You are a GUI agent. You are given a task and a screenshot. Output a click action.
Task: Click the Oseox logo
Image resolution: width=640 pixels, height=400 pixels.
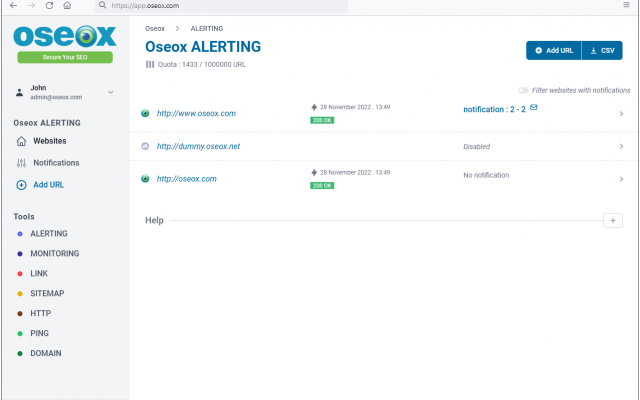click(65, 36)
